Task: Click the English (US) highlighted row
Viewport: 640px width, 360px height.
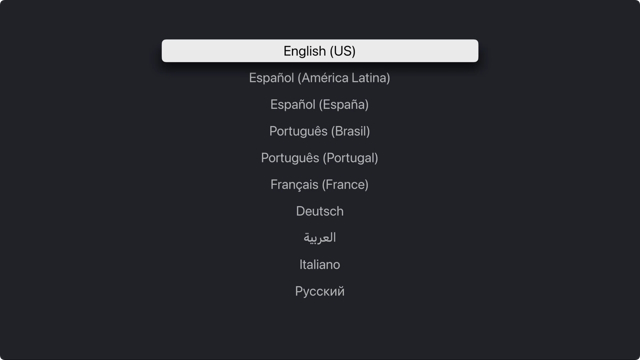Action: (x=320, y=51)
